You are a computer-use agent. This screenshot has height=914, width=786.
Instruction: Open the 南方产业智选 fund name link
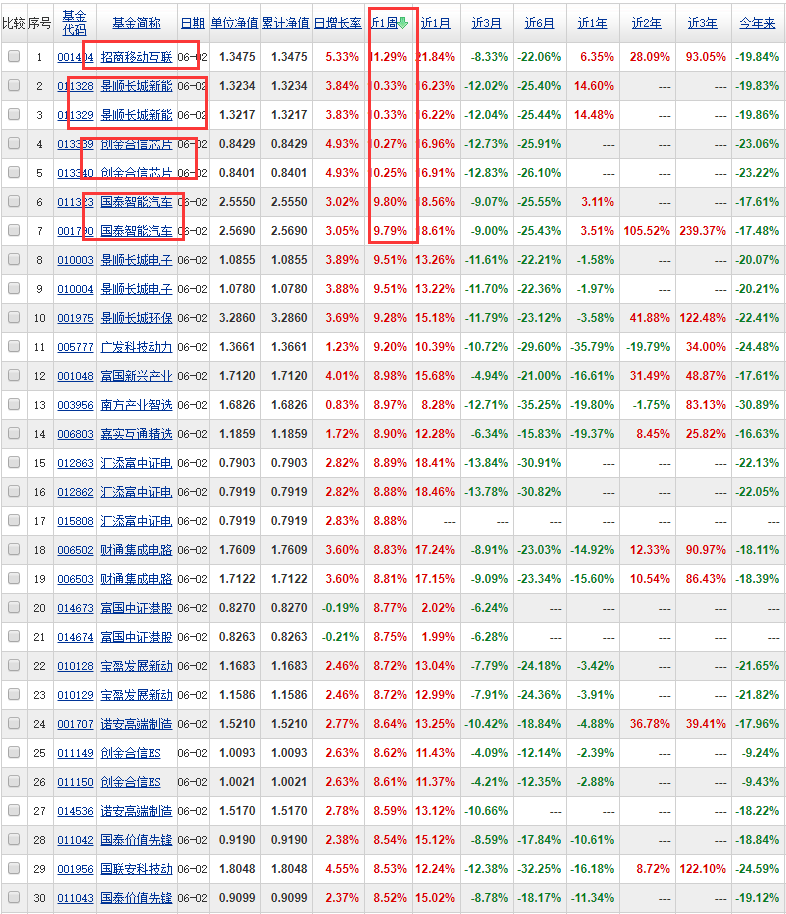[x=136, y=405]
